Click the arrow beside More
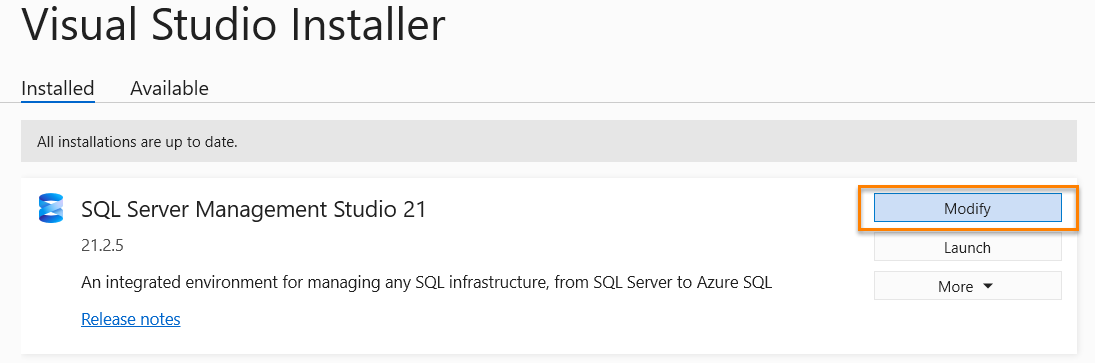The height and width of the screenshot is (363, 1095). pyautogui.click(x=987, y=287)
